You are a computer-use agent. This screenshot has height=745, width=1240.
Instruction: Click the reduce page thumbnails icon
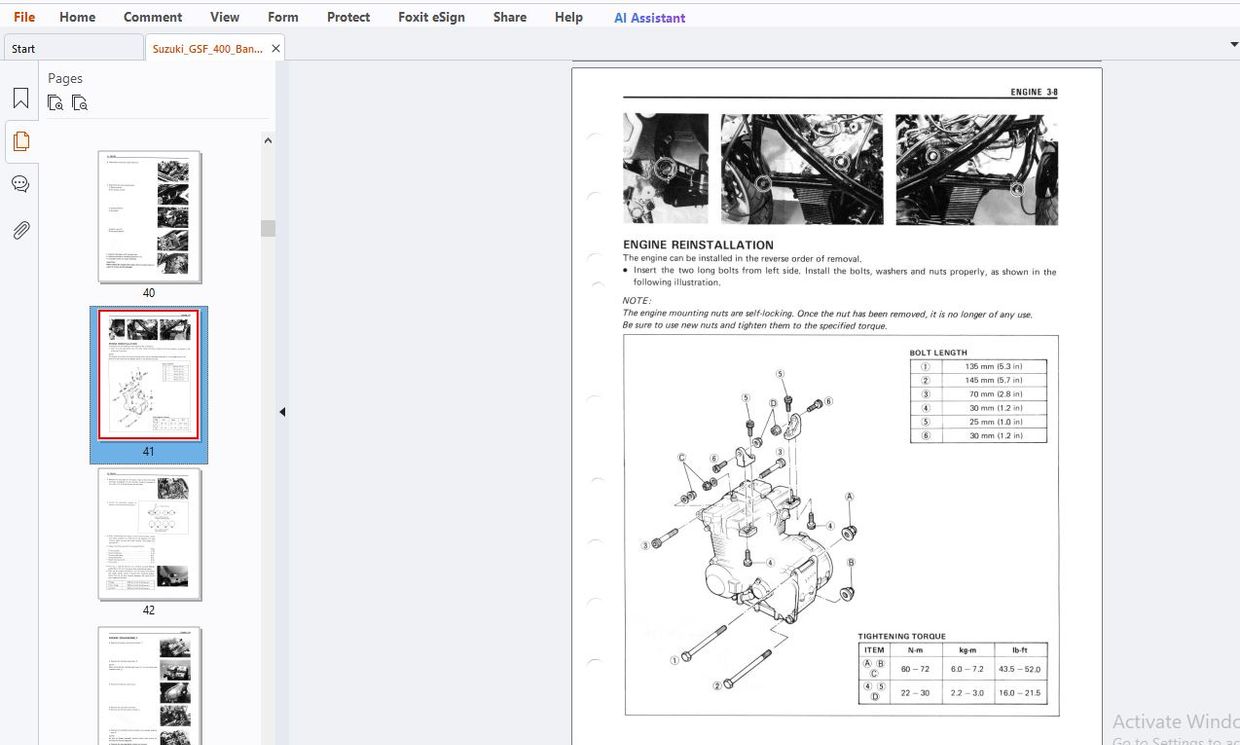click(x=55, y=102)
